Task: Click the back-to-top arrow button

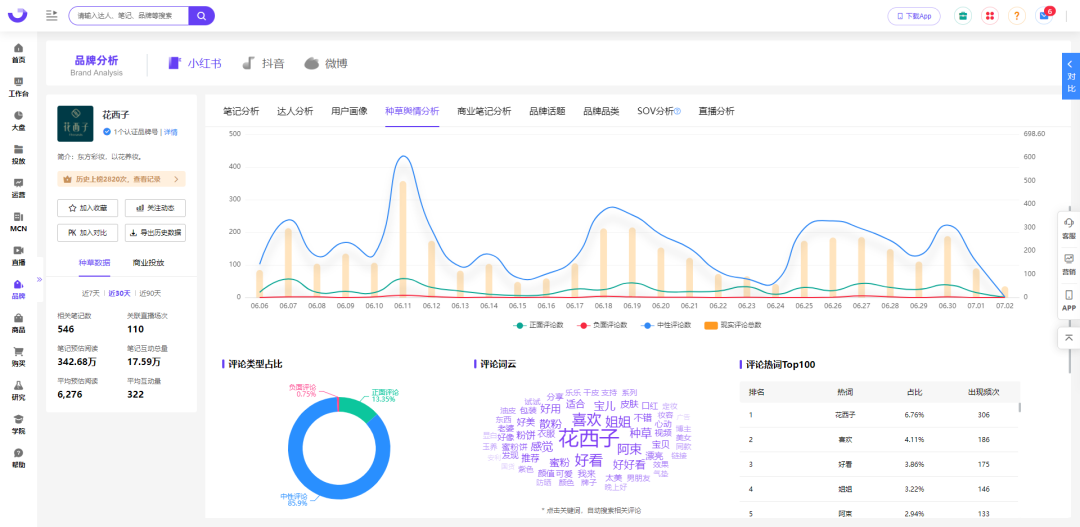Action: (1069, 338)
